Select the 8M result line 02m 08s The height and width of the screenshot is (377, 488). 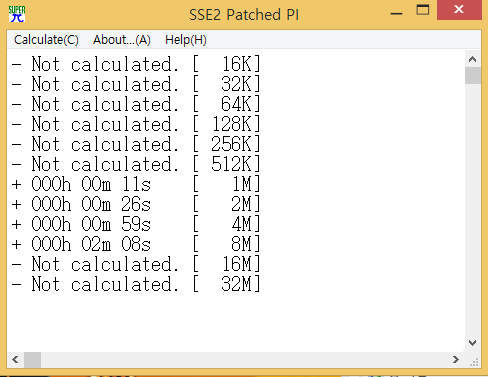coord(136,244)
